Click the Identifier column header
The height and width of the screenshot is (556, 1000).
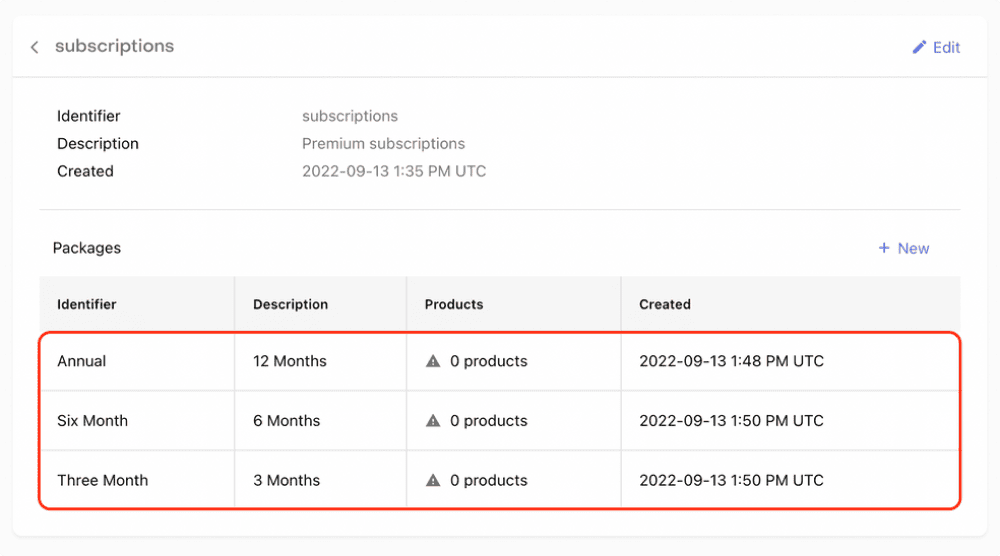(87, 304)
